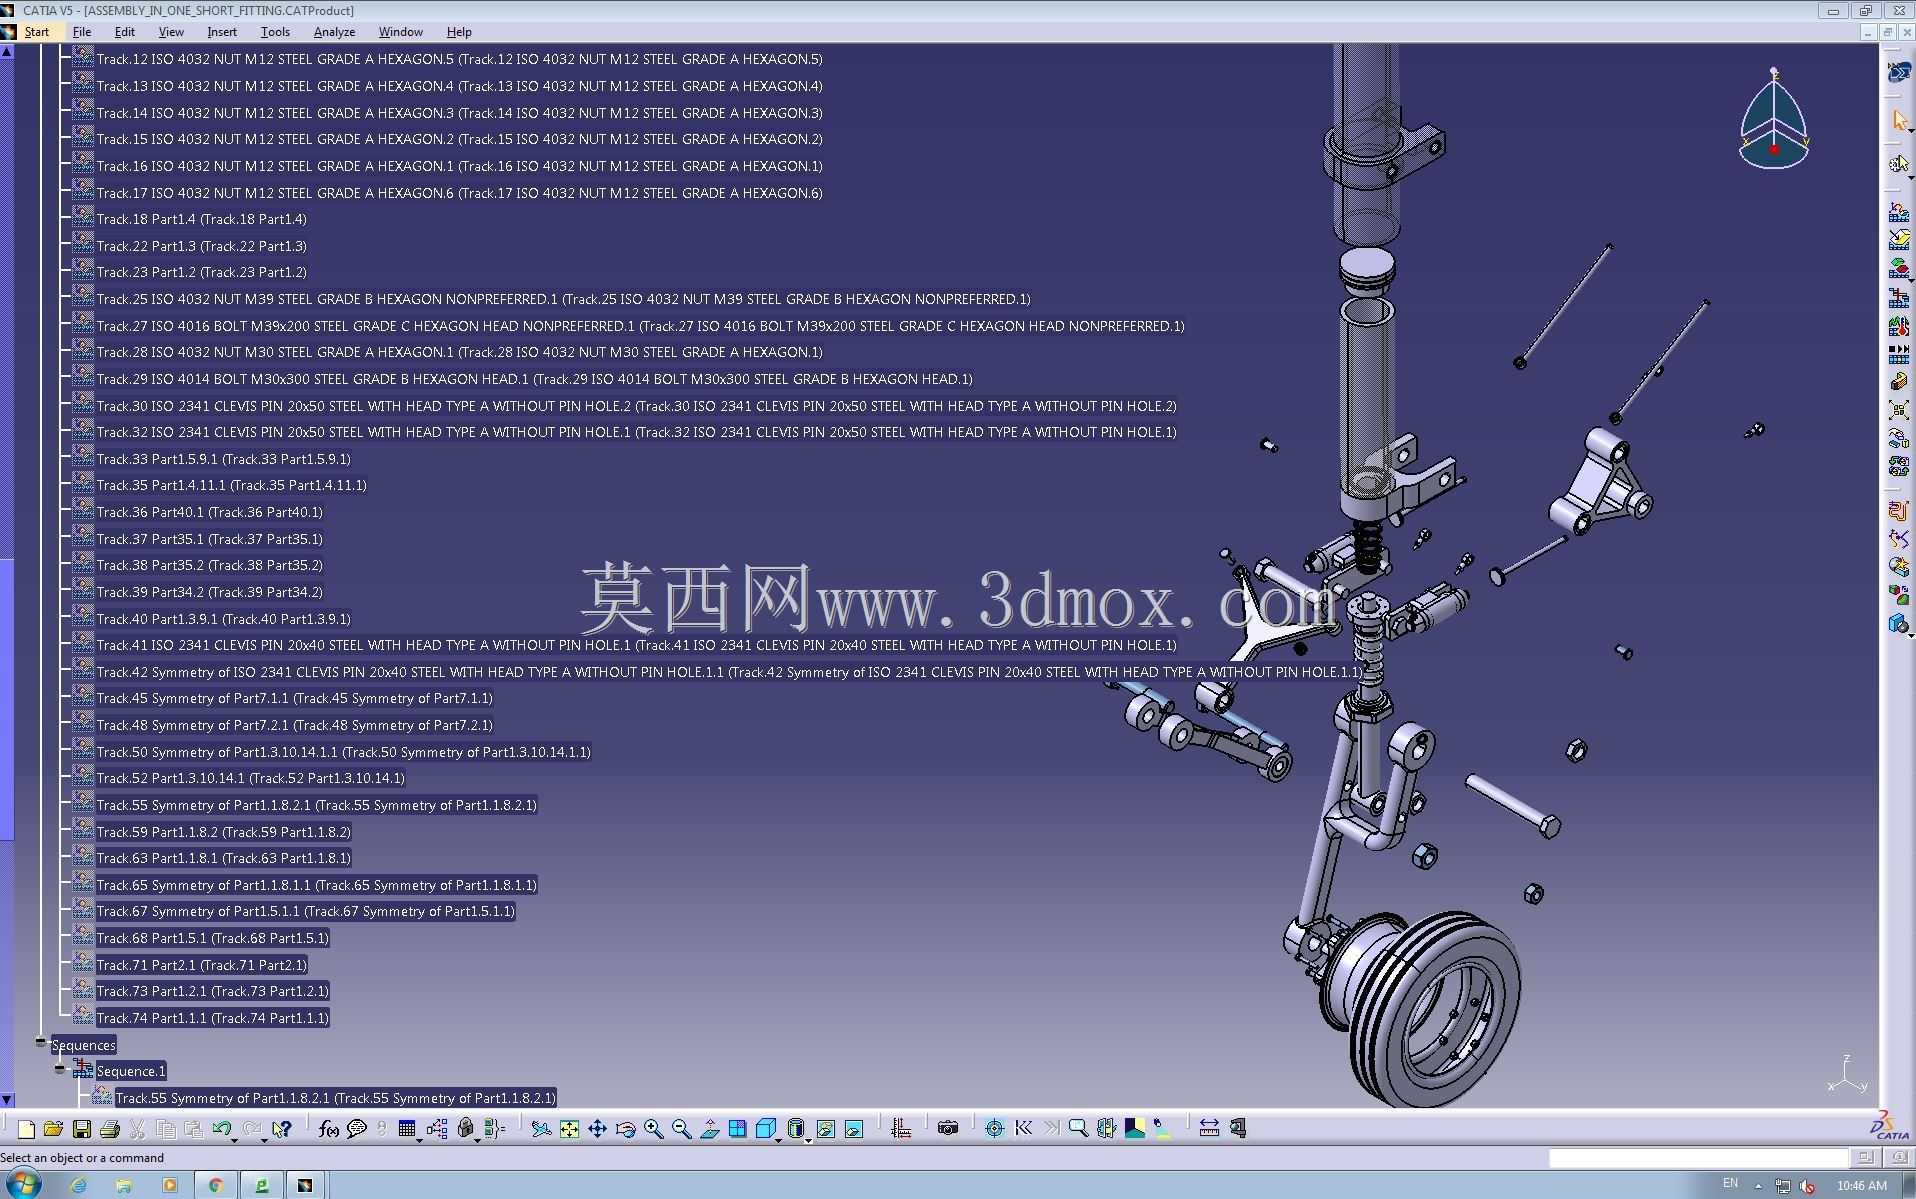
Task: Open the Edit menu
Action: tap(124, 32)
